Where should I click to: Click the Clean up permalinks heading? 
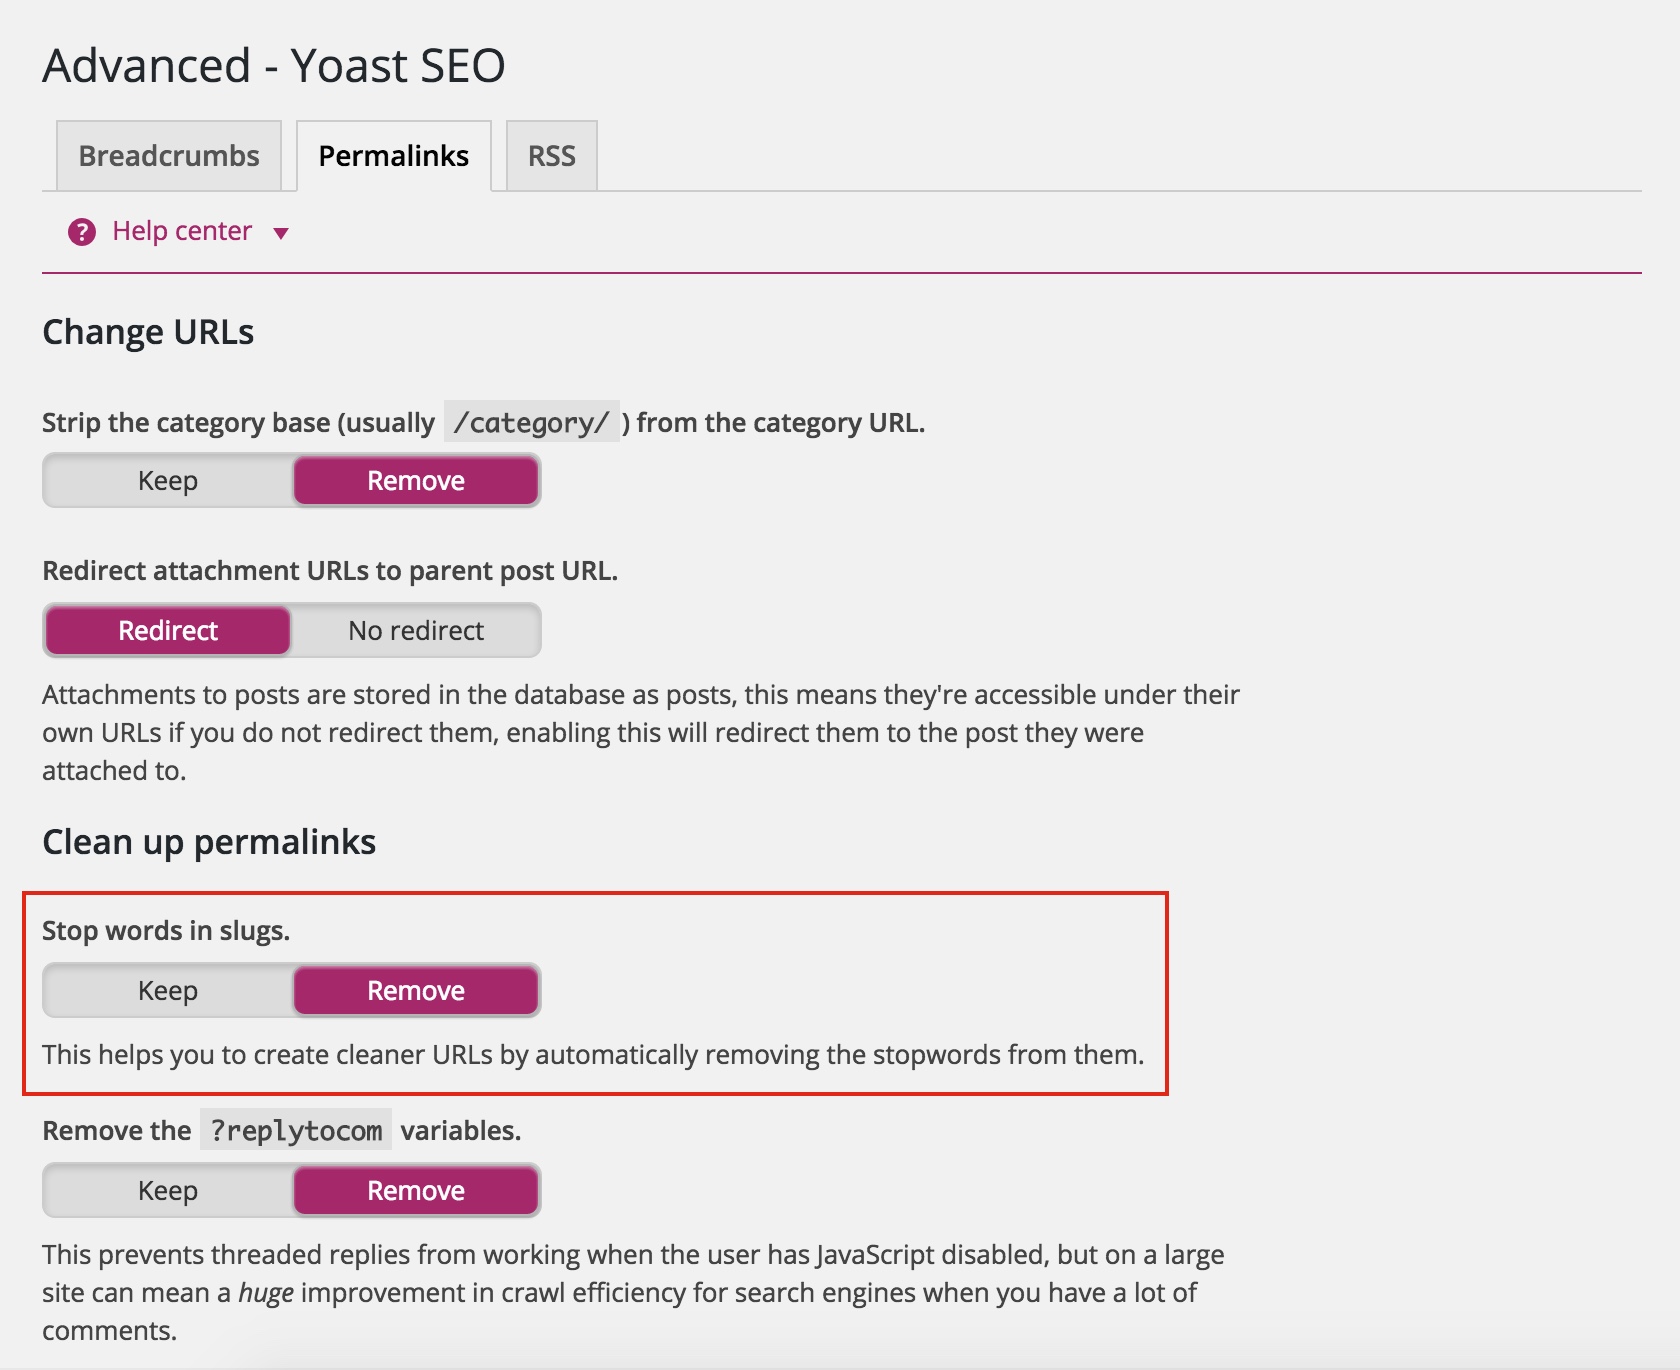click(x=209, y=842)
